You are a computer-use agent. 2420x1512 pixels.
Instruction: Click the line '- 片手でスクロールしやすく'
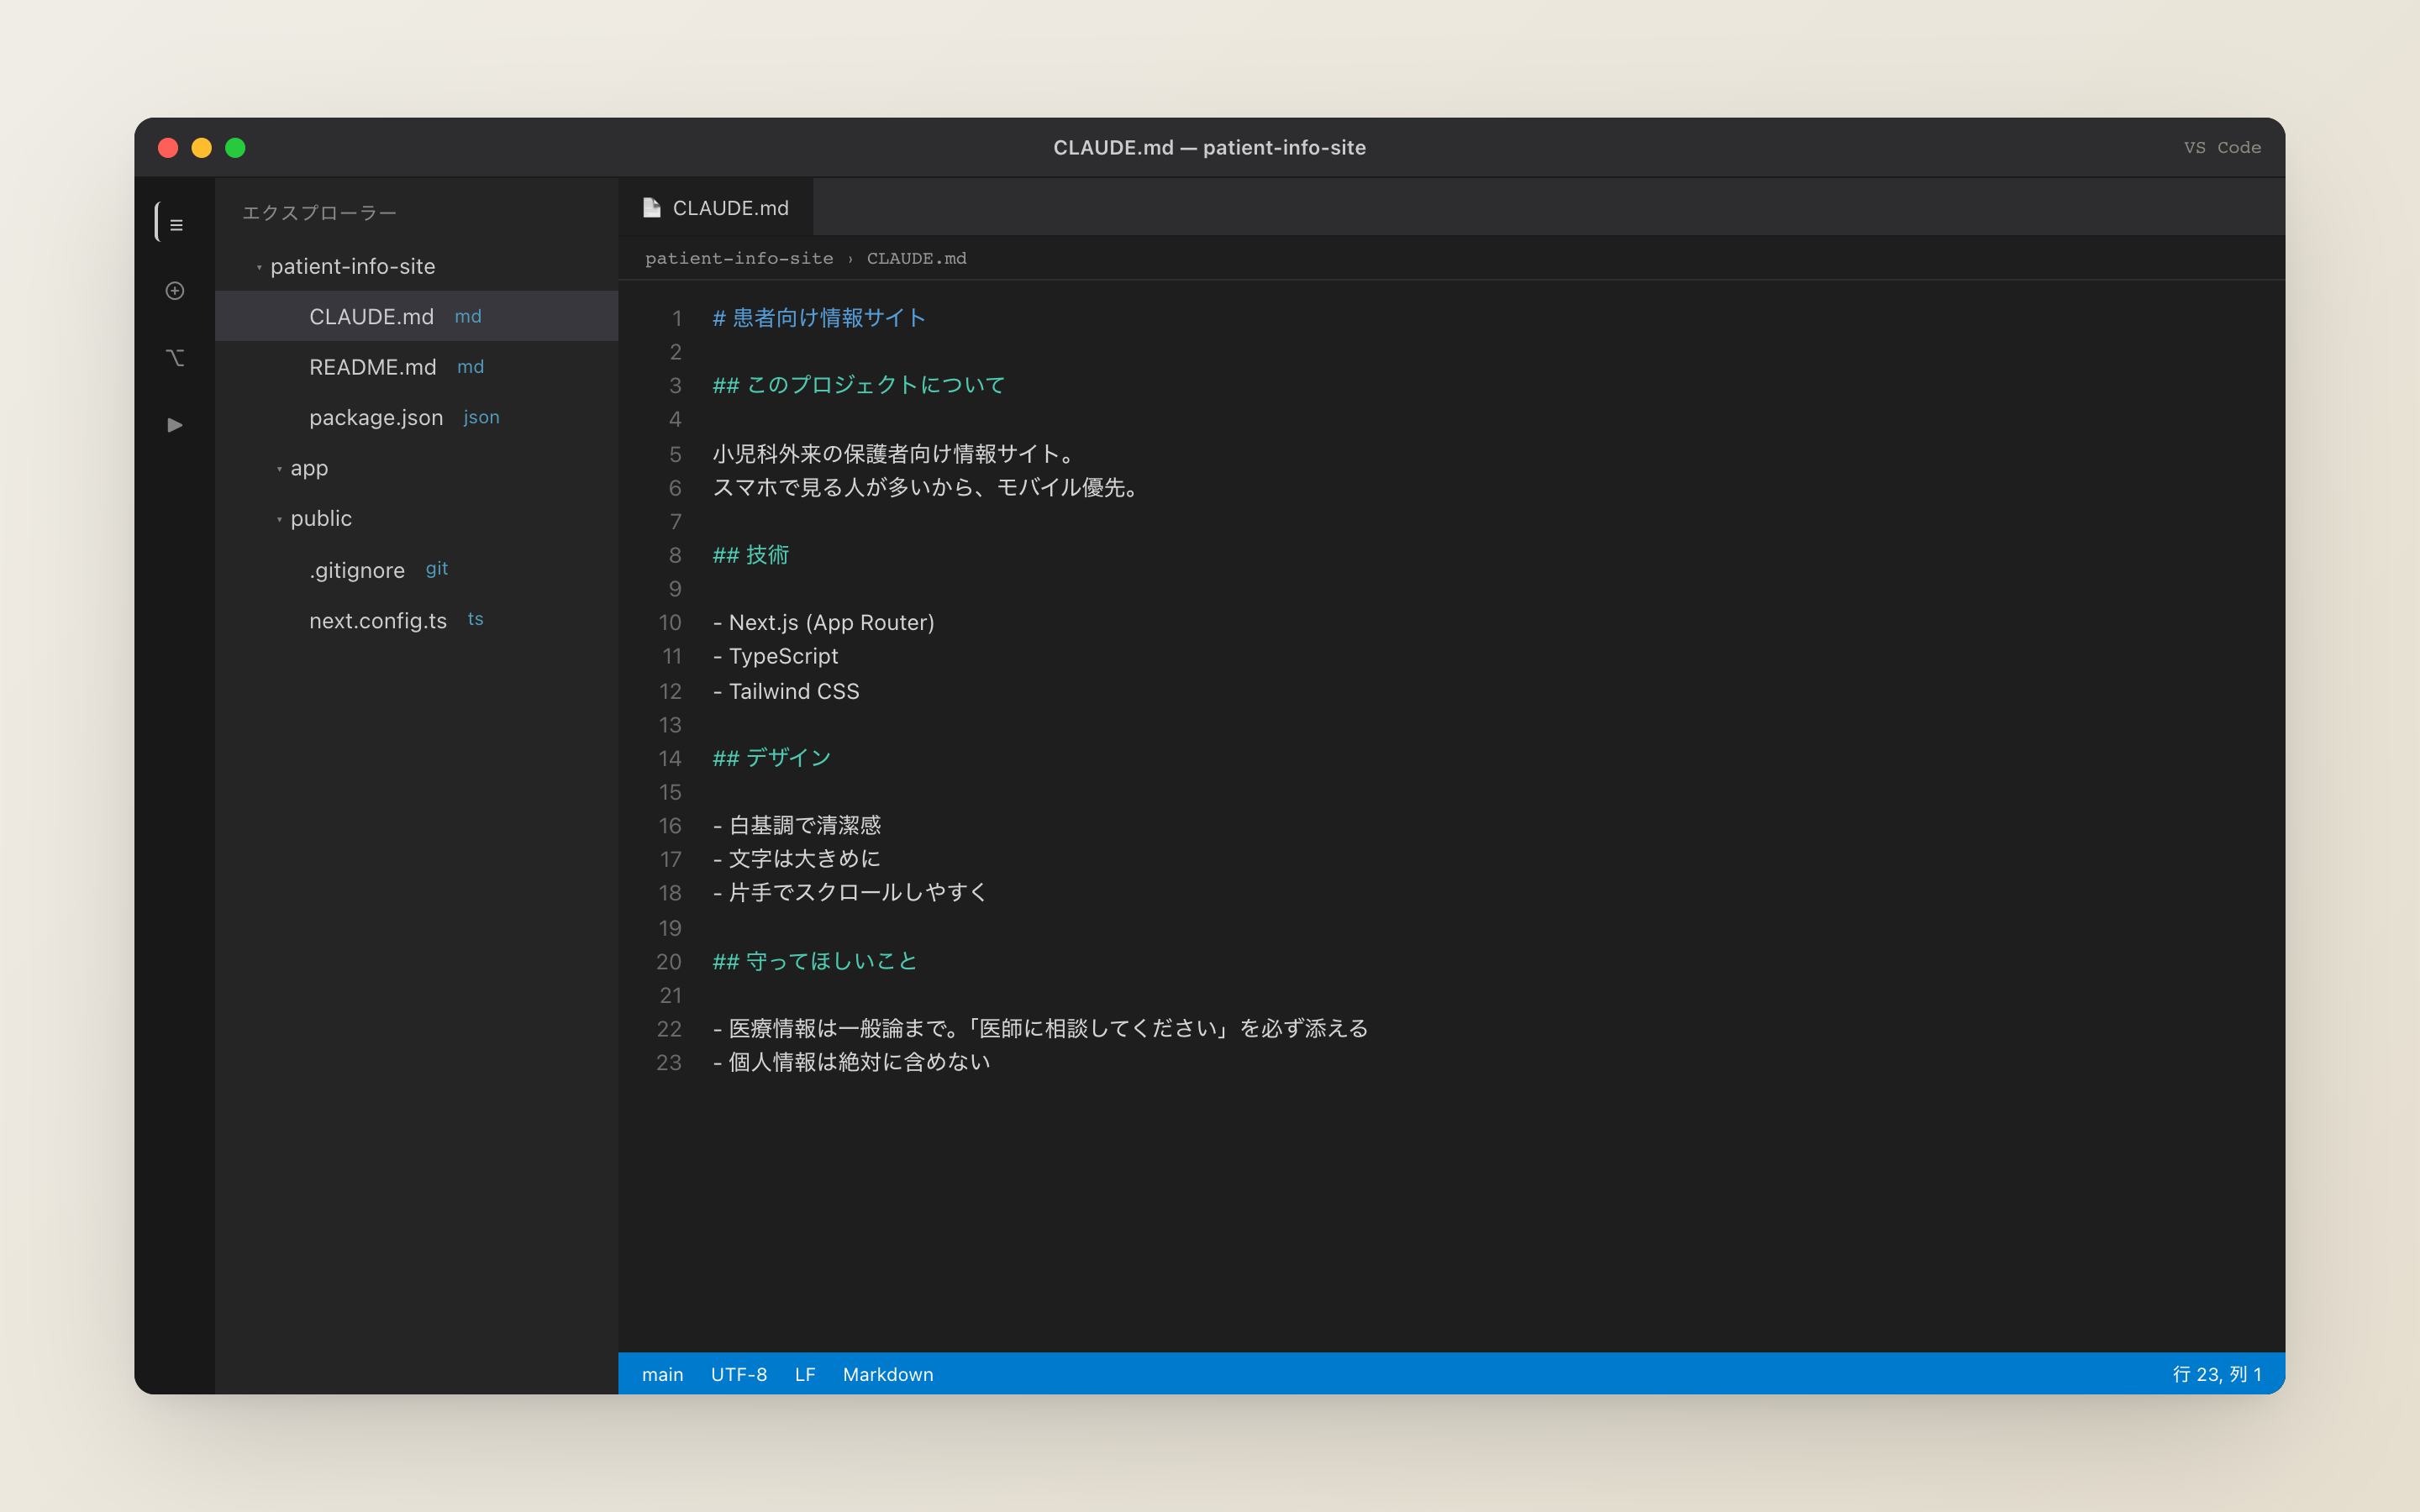pyautogui.click(x=850, y=893)
